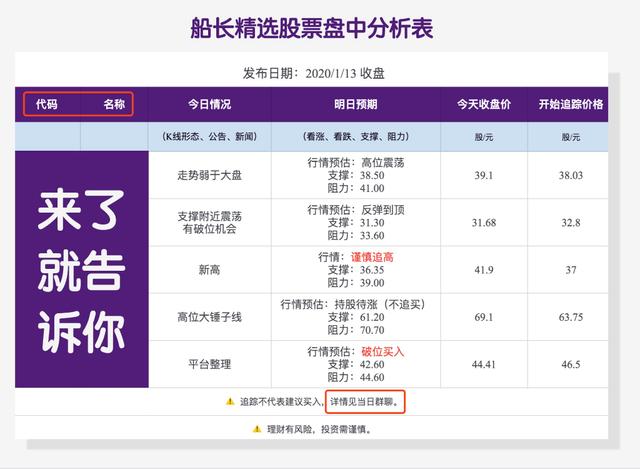The height and width of the screenshot is (469, 640).
Task: Click 支撑: 61.20
Action: pos(356,317)
